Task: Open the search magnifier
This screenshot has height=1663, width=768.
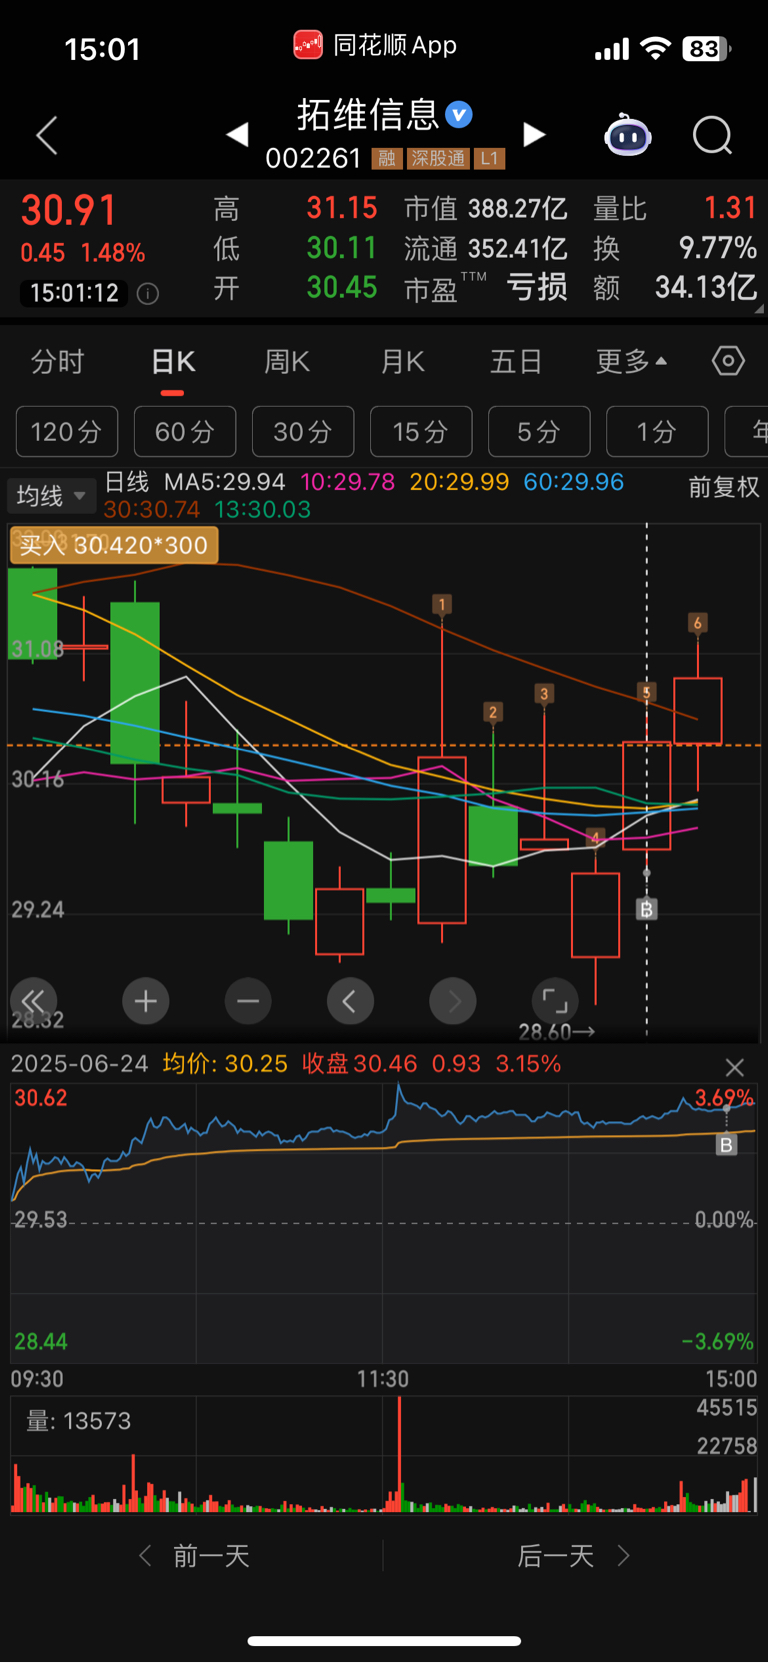Action: click(712, 135)
